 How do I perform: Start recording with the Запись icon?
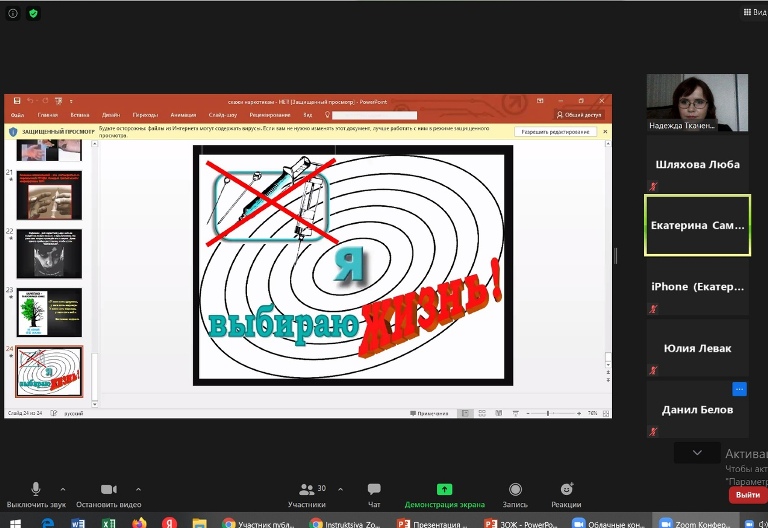pyautogui.click(x=515, y=489)
